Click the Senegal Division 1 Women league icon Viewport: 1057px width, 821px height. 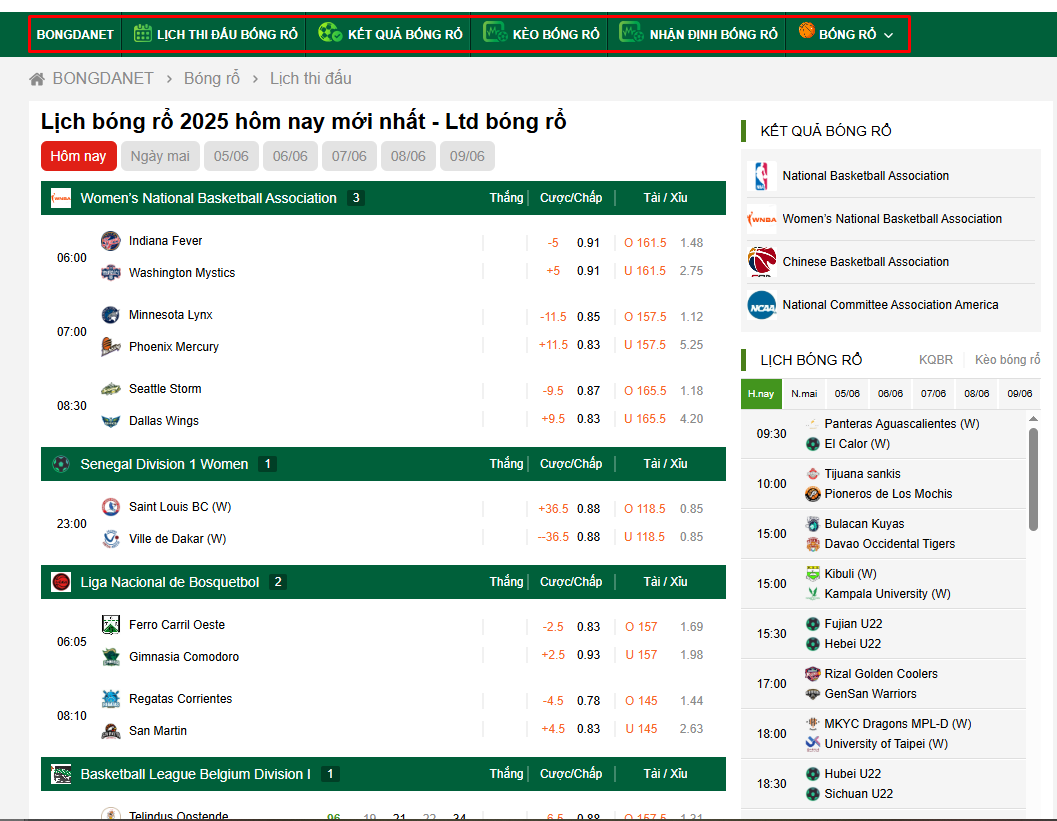pos(61,464)
